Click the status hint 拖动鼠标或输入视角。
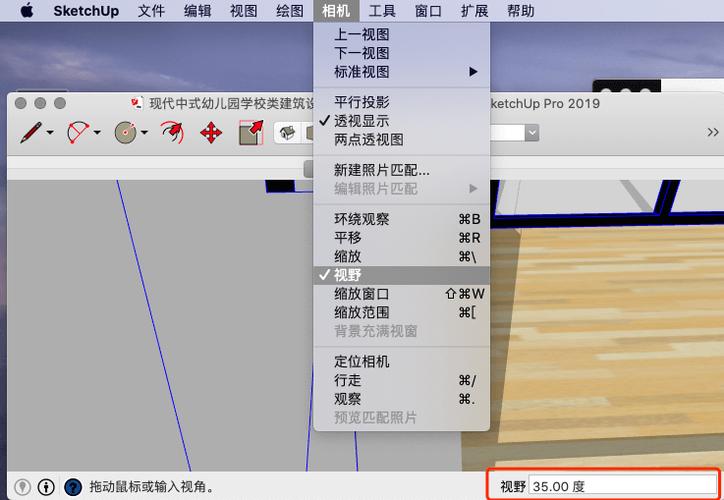The width and height of the screenshot is (724, 500). [x=152, y=486]
